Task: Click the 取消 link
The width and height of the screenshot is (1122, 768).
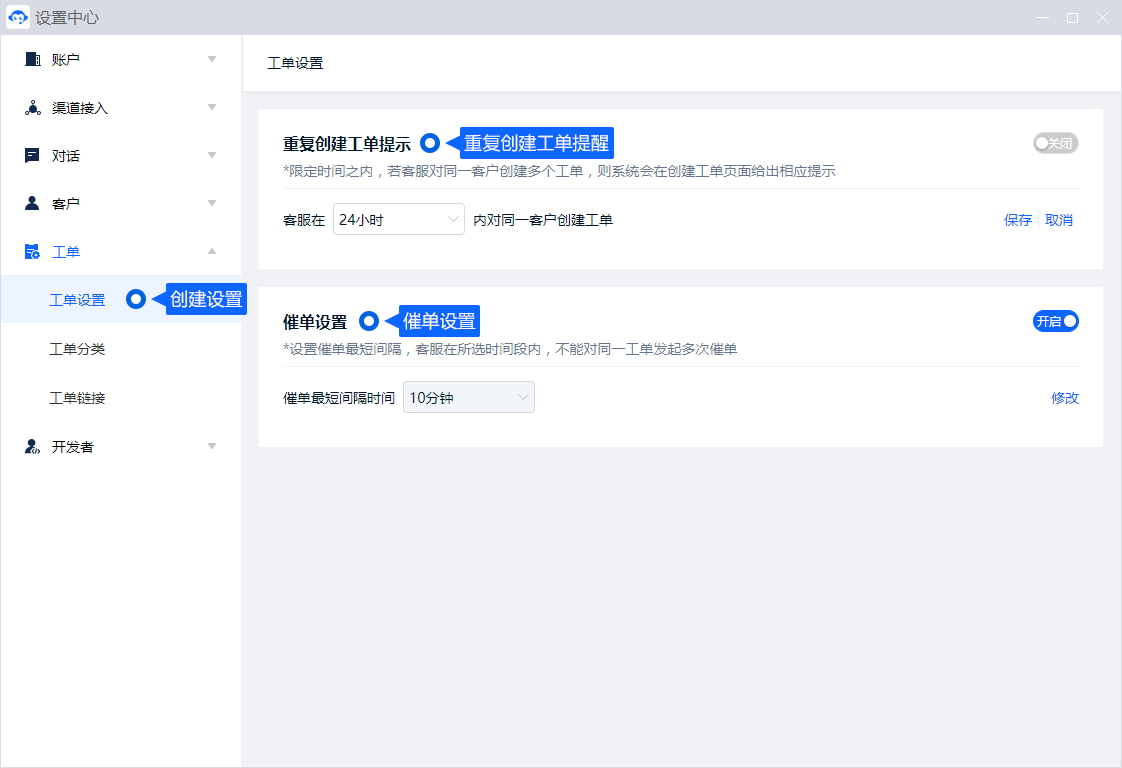Action: [x=1059, y=220]
